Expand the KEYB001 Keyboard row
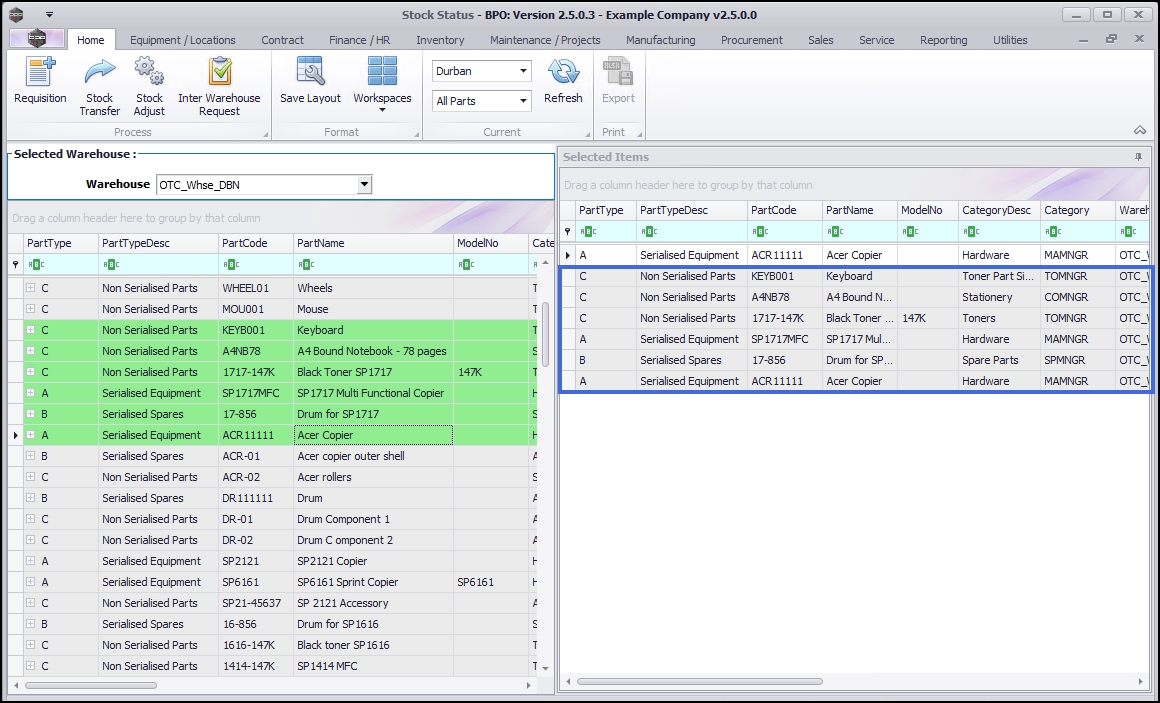Viewport: 1160px width, 703px height. point(31,330)
